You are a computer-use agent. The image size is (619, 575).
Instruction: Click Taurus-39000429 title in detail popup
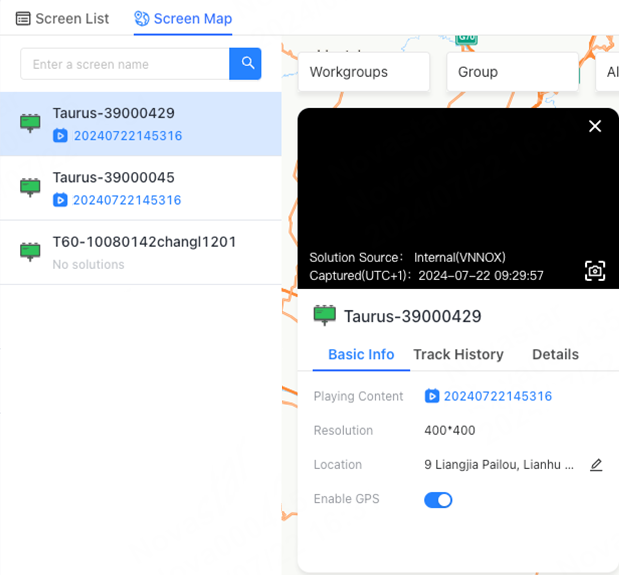pyautogui.click(x=413, y=316)
